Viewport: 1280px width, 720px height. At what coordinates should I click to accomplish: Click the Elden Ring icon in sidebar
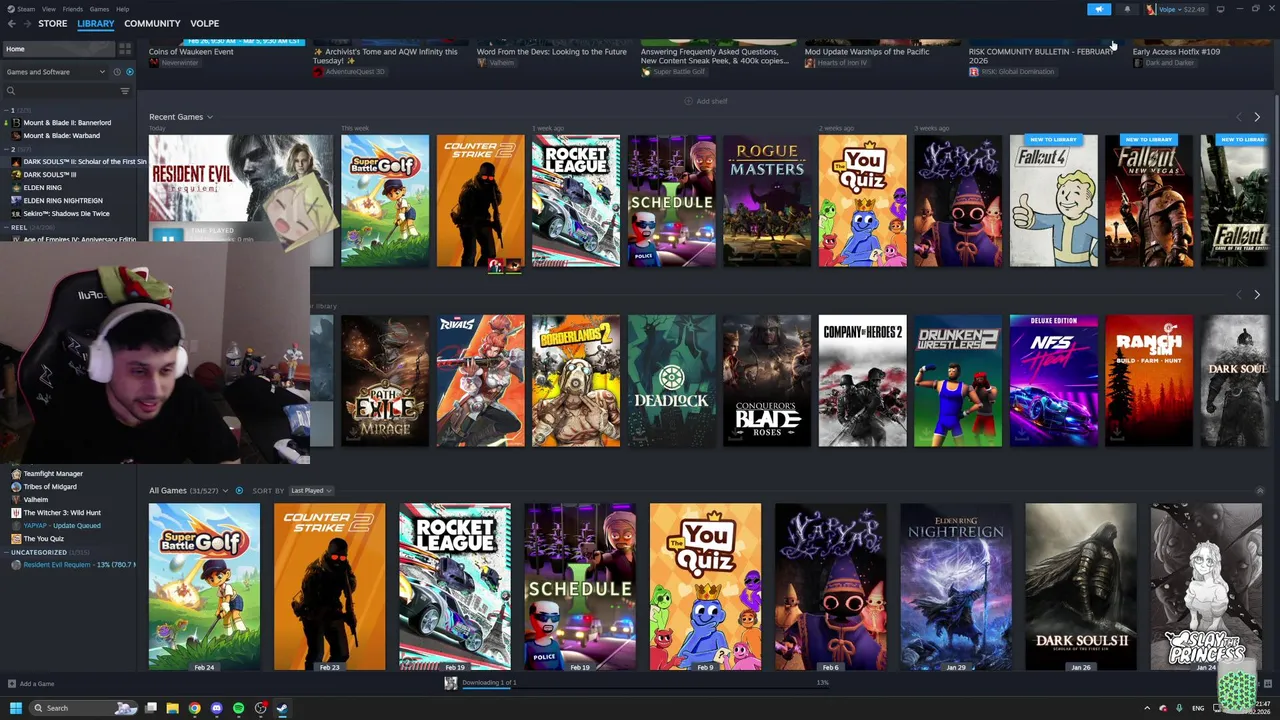click(x=16, y=187)
